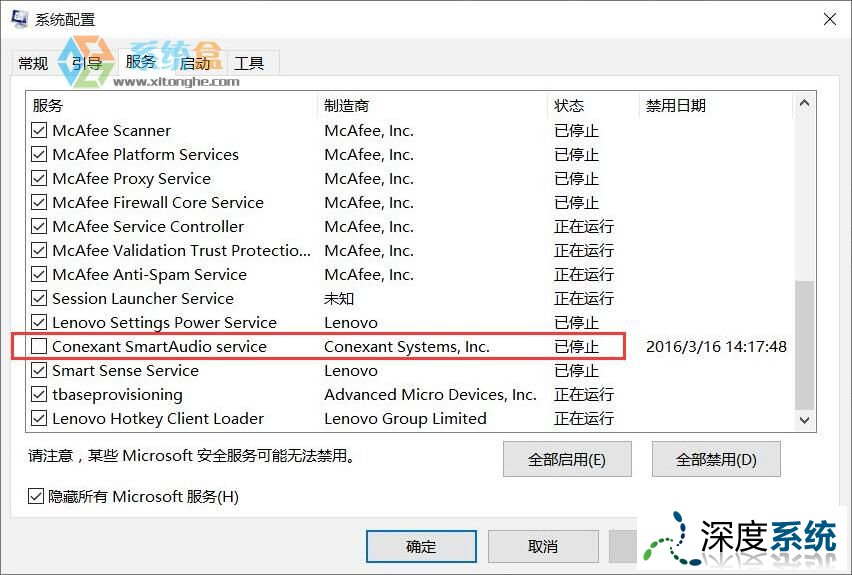
Task: Click the System Configuration title bar icon
Action: [20, 18]
